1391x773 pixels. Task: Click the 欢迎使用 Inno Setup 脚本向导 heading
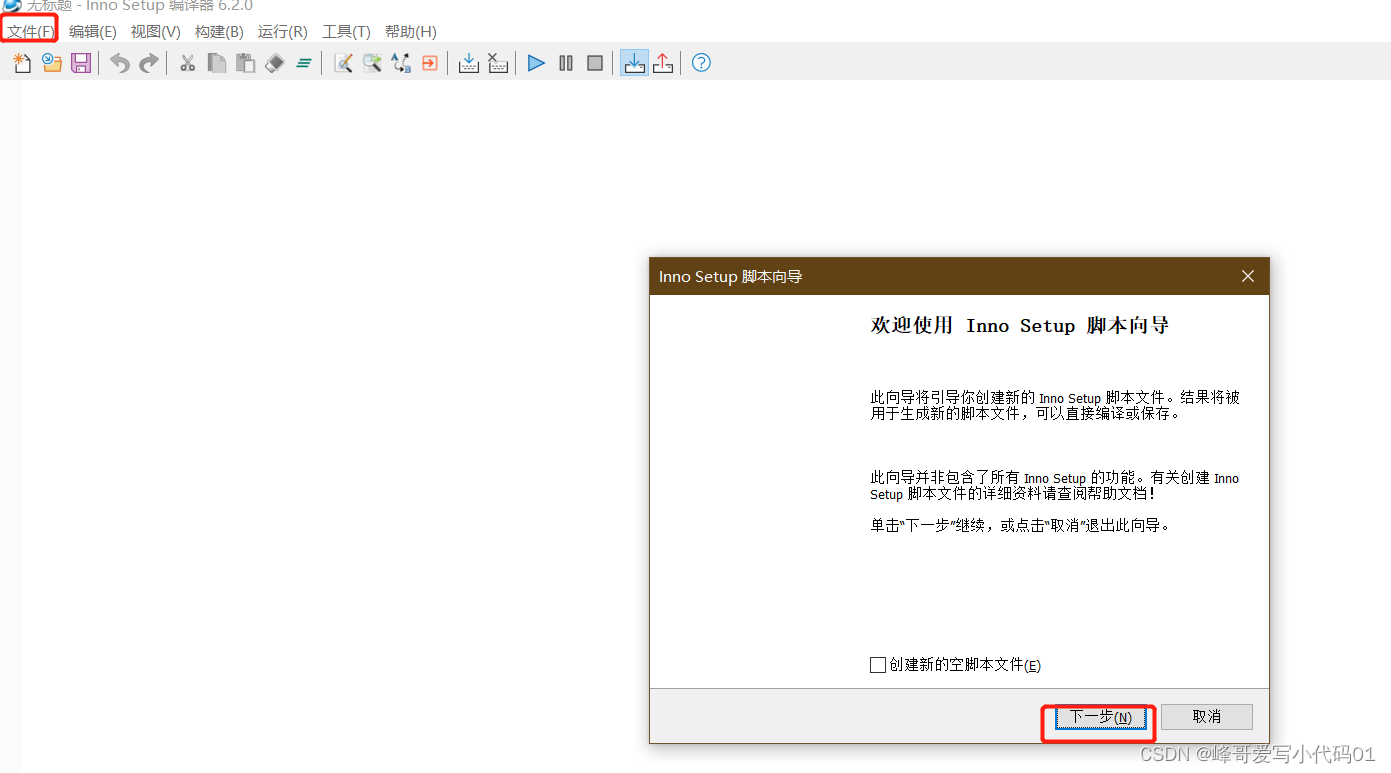(1020, 326)
